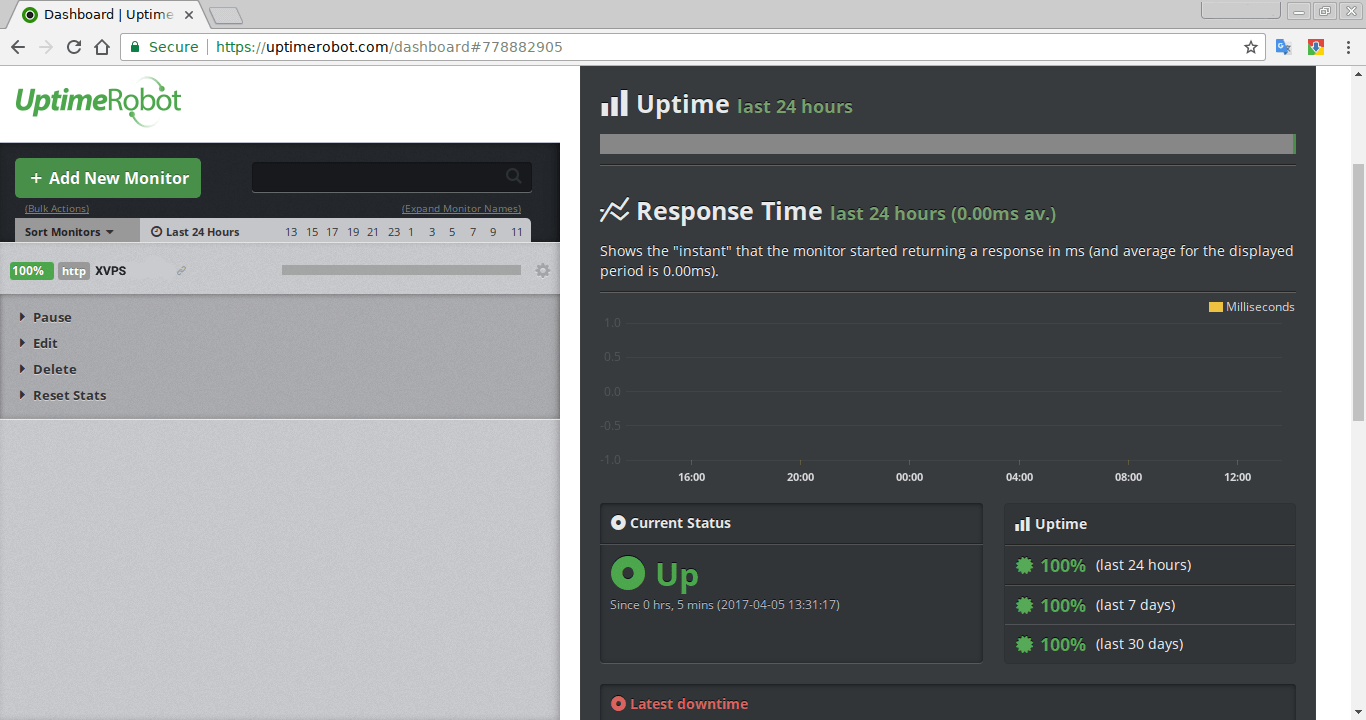This screenshot has width=1366, height=720.
Task: Open the Bulk Actions link
Action: (x=57, y=209)
